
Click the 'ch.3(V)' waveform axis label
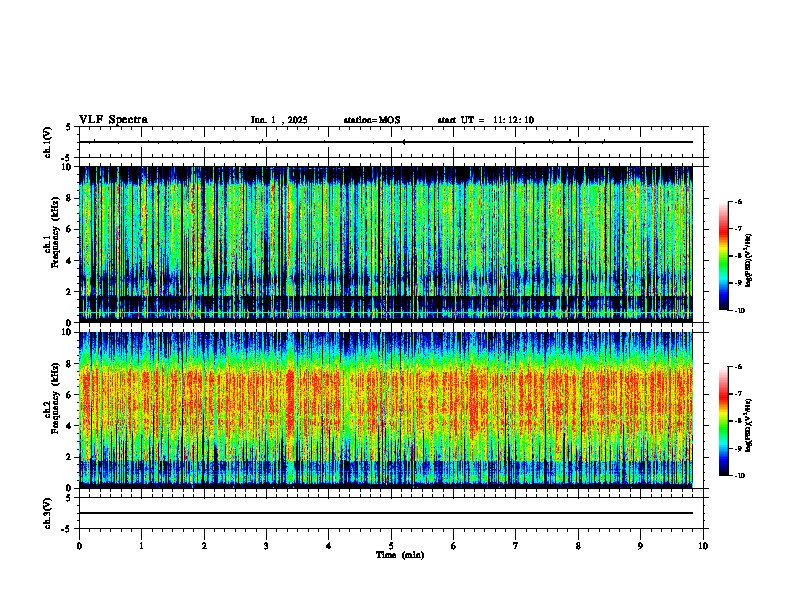pos(48,513)
